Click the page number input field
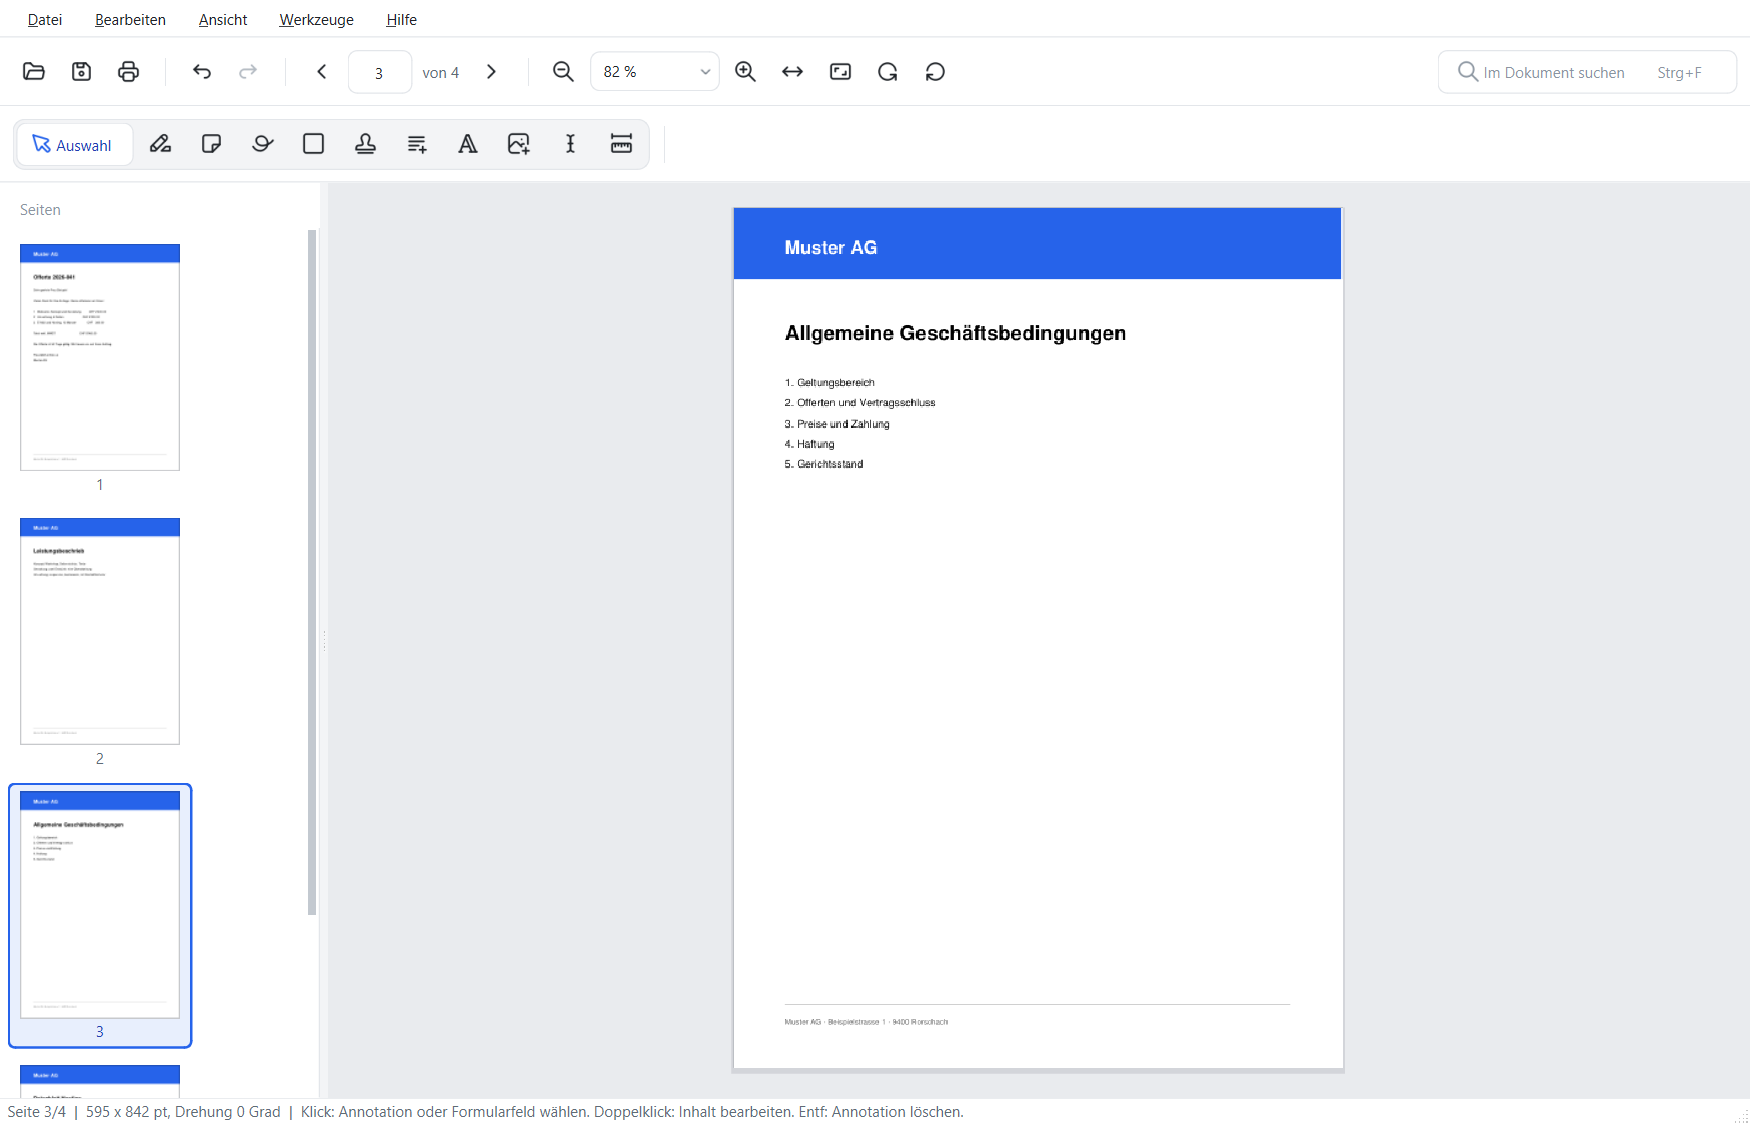This screenshot has width=1750, height=1125. pyautogui.click(x=380, y=72)
